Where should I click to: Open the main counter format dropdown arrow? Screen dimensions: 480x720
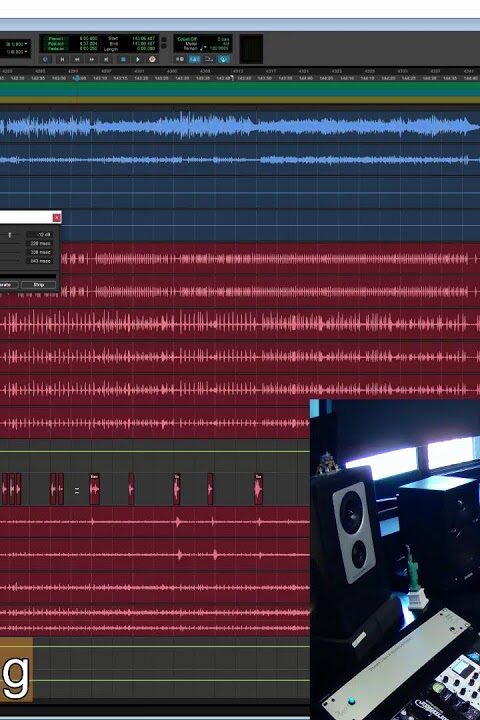click(x=26, y=44)
